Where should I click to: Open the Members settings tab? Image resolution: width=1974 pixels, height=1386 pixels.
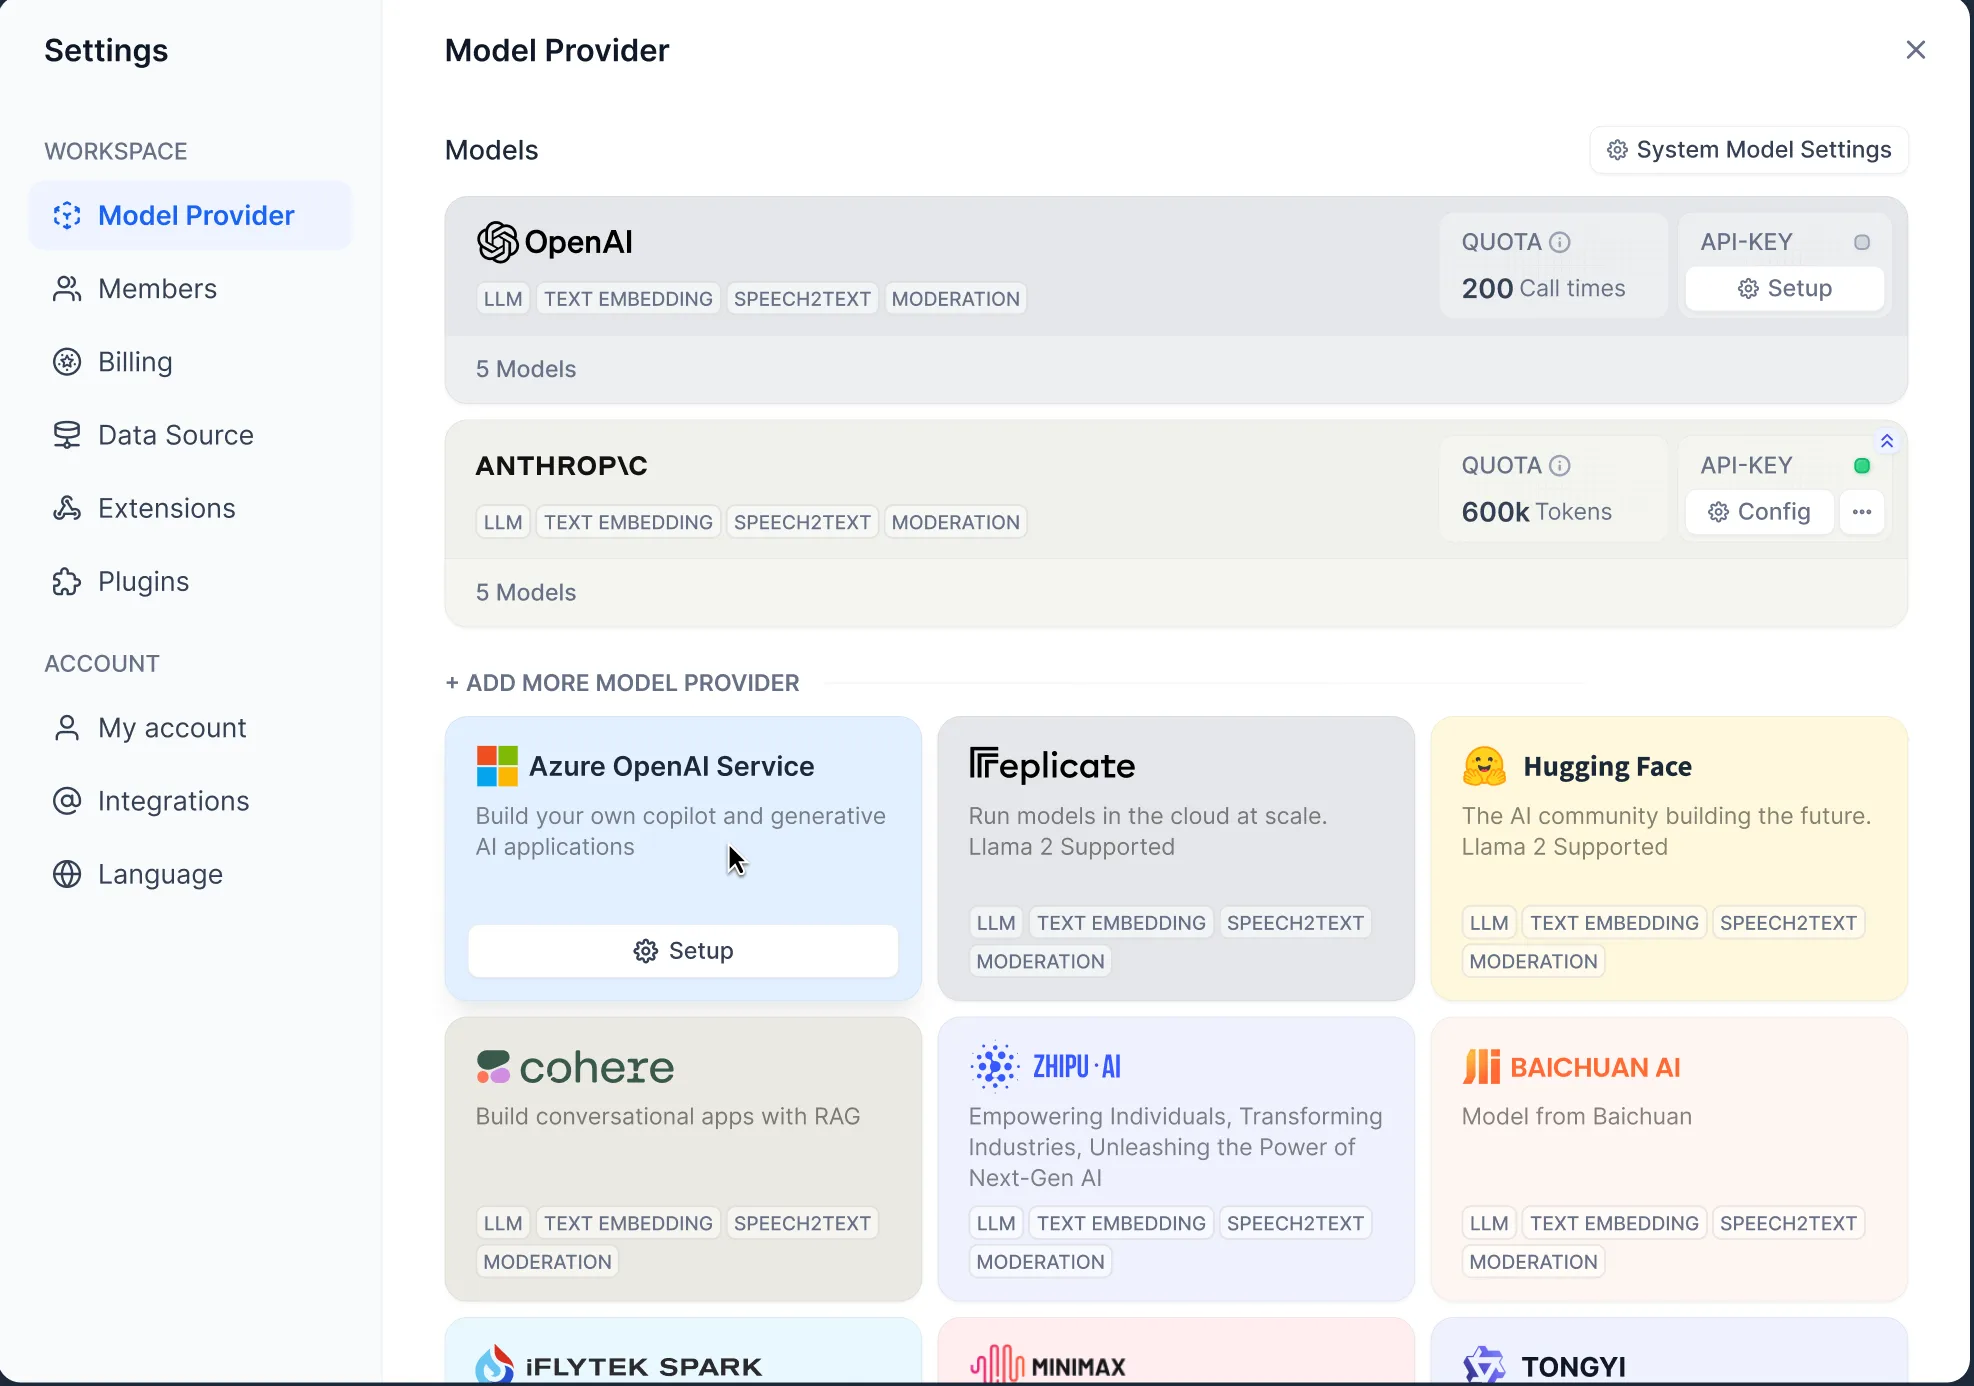pos(157,289)
